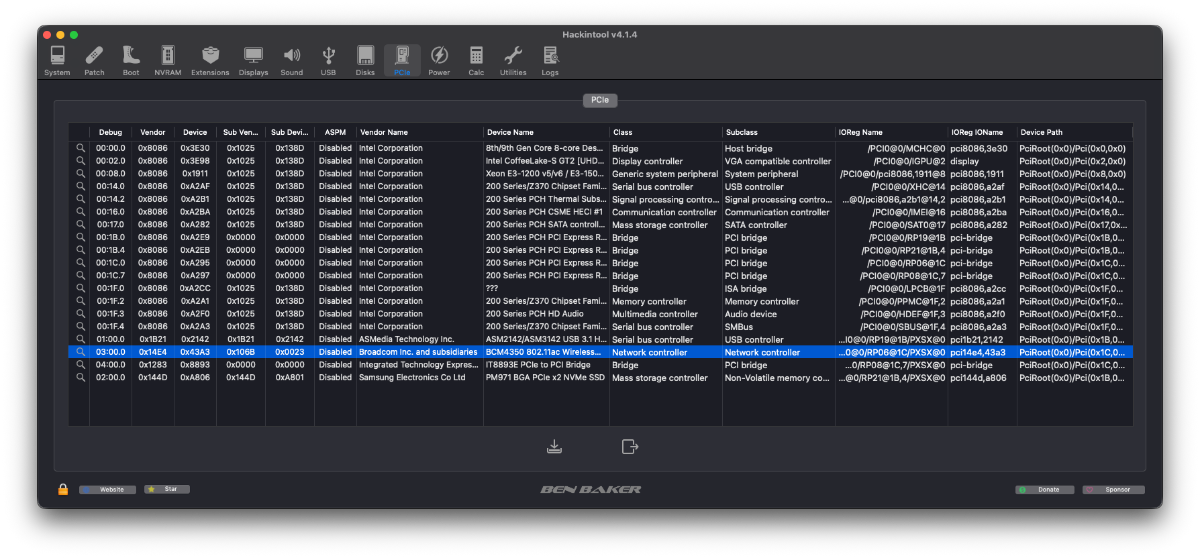Sort by the Vendor column header

[153, 132]
